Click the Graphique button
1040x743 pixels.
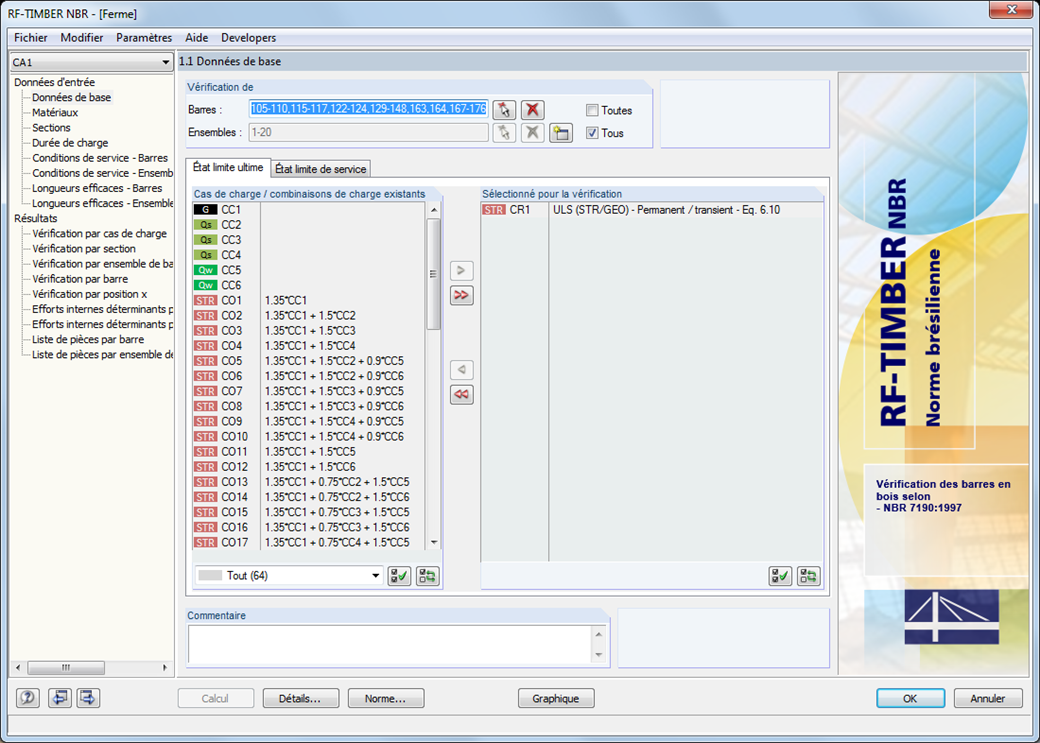pyautogui.click(x=556, y=698)
